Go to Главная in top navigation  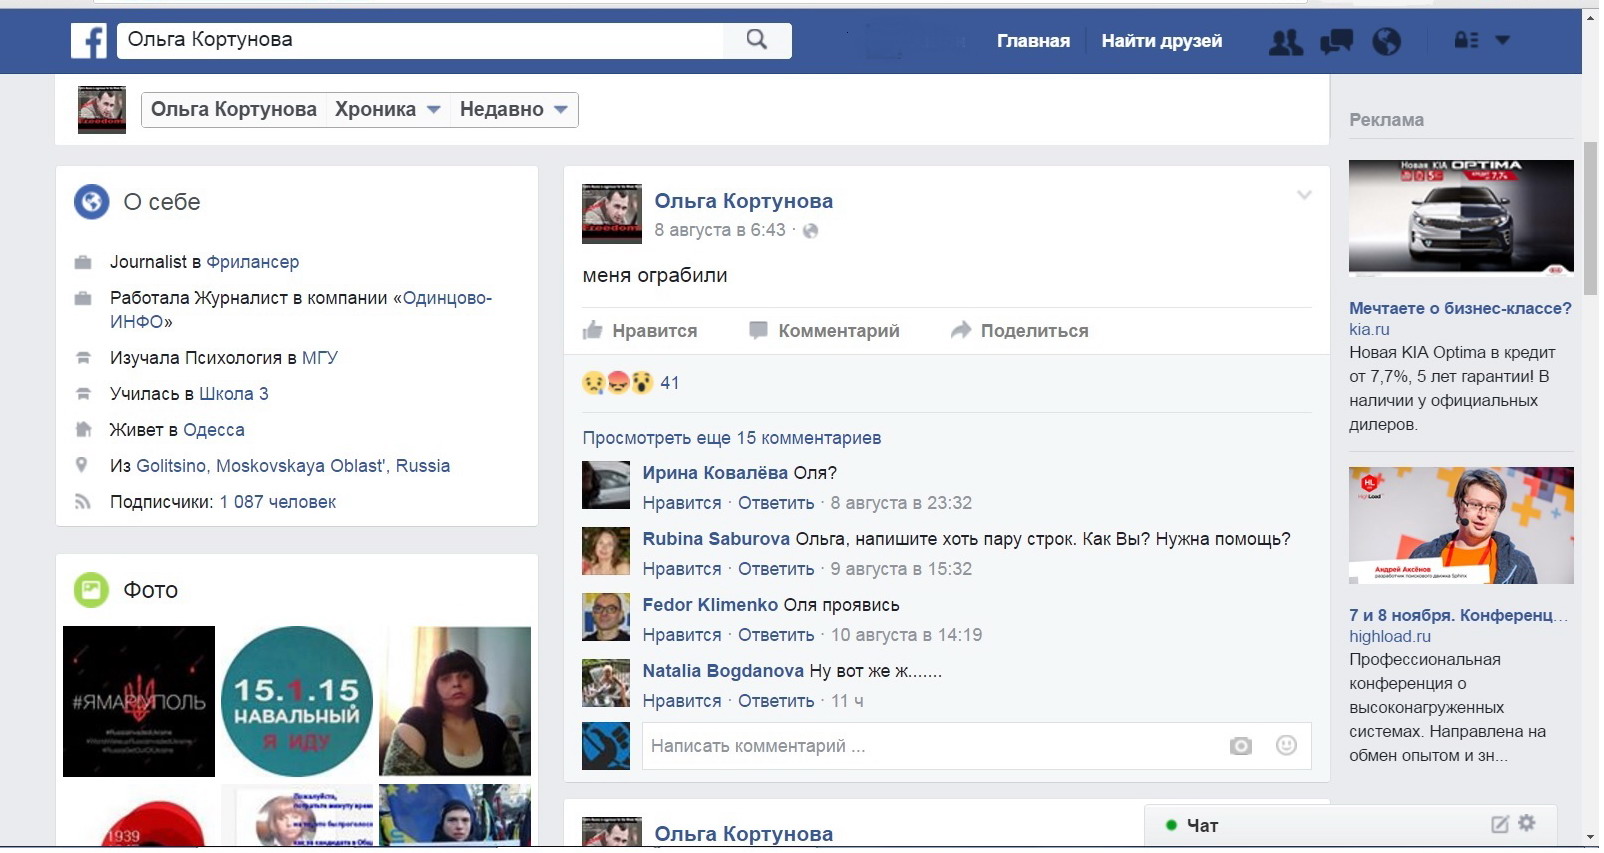(1032, 41)
